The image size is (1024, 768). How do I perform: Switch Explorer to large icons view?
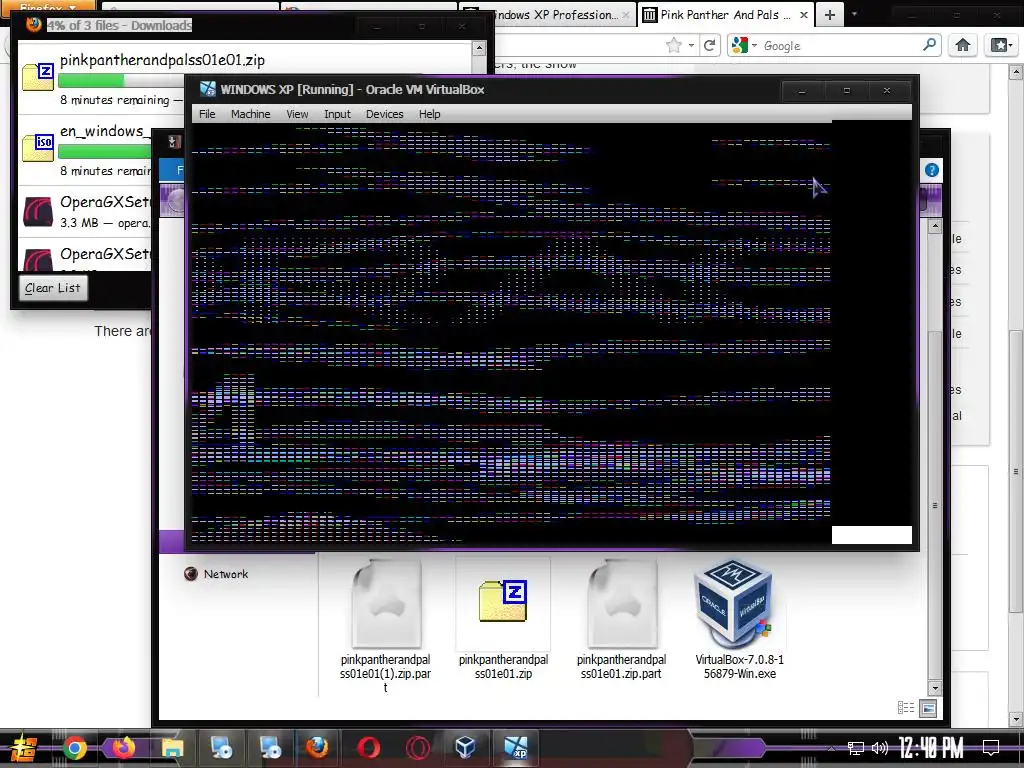928,708
